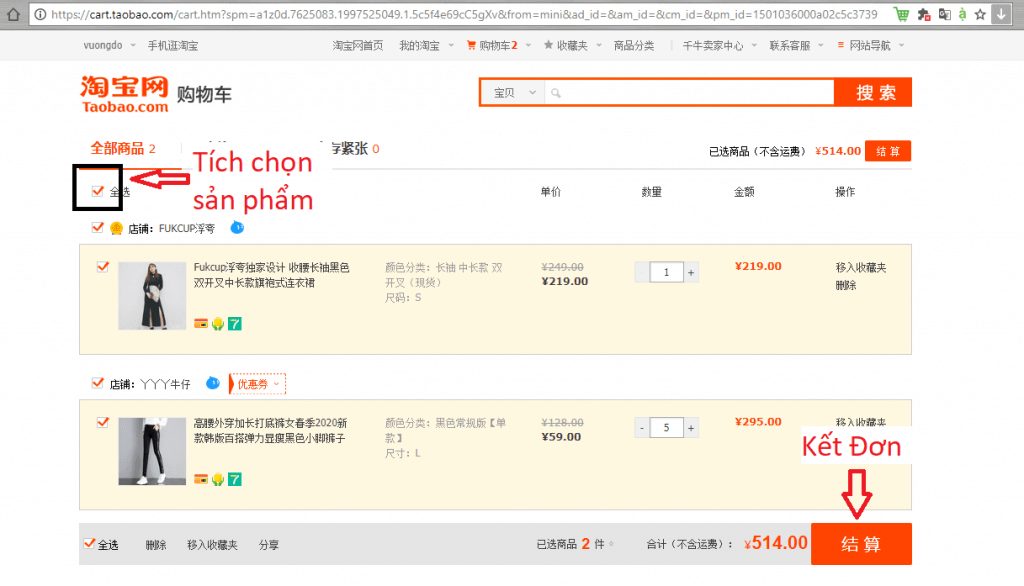Viewport: 1024px width, 586px height.
Task: Click the small 结算 button at top right
Action: pos(888,151)
